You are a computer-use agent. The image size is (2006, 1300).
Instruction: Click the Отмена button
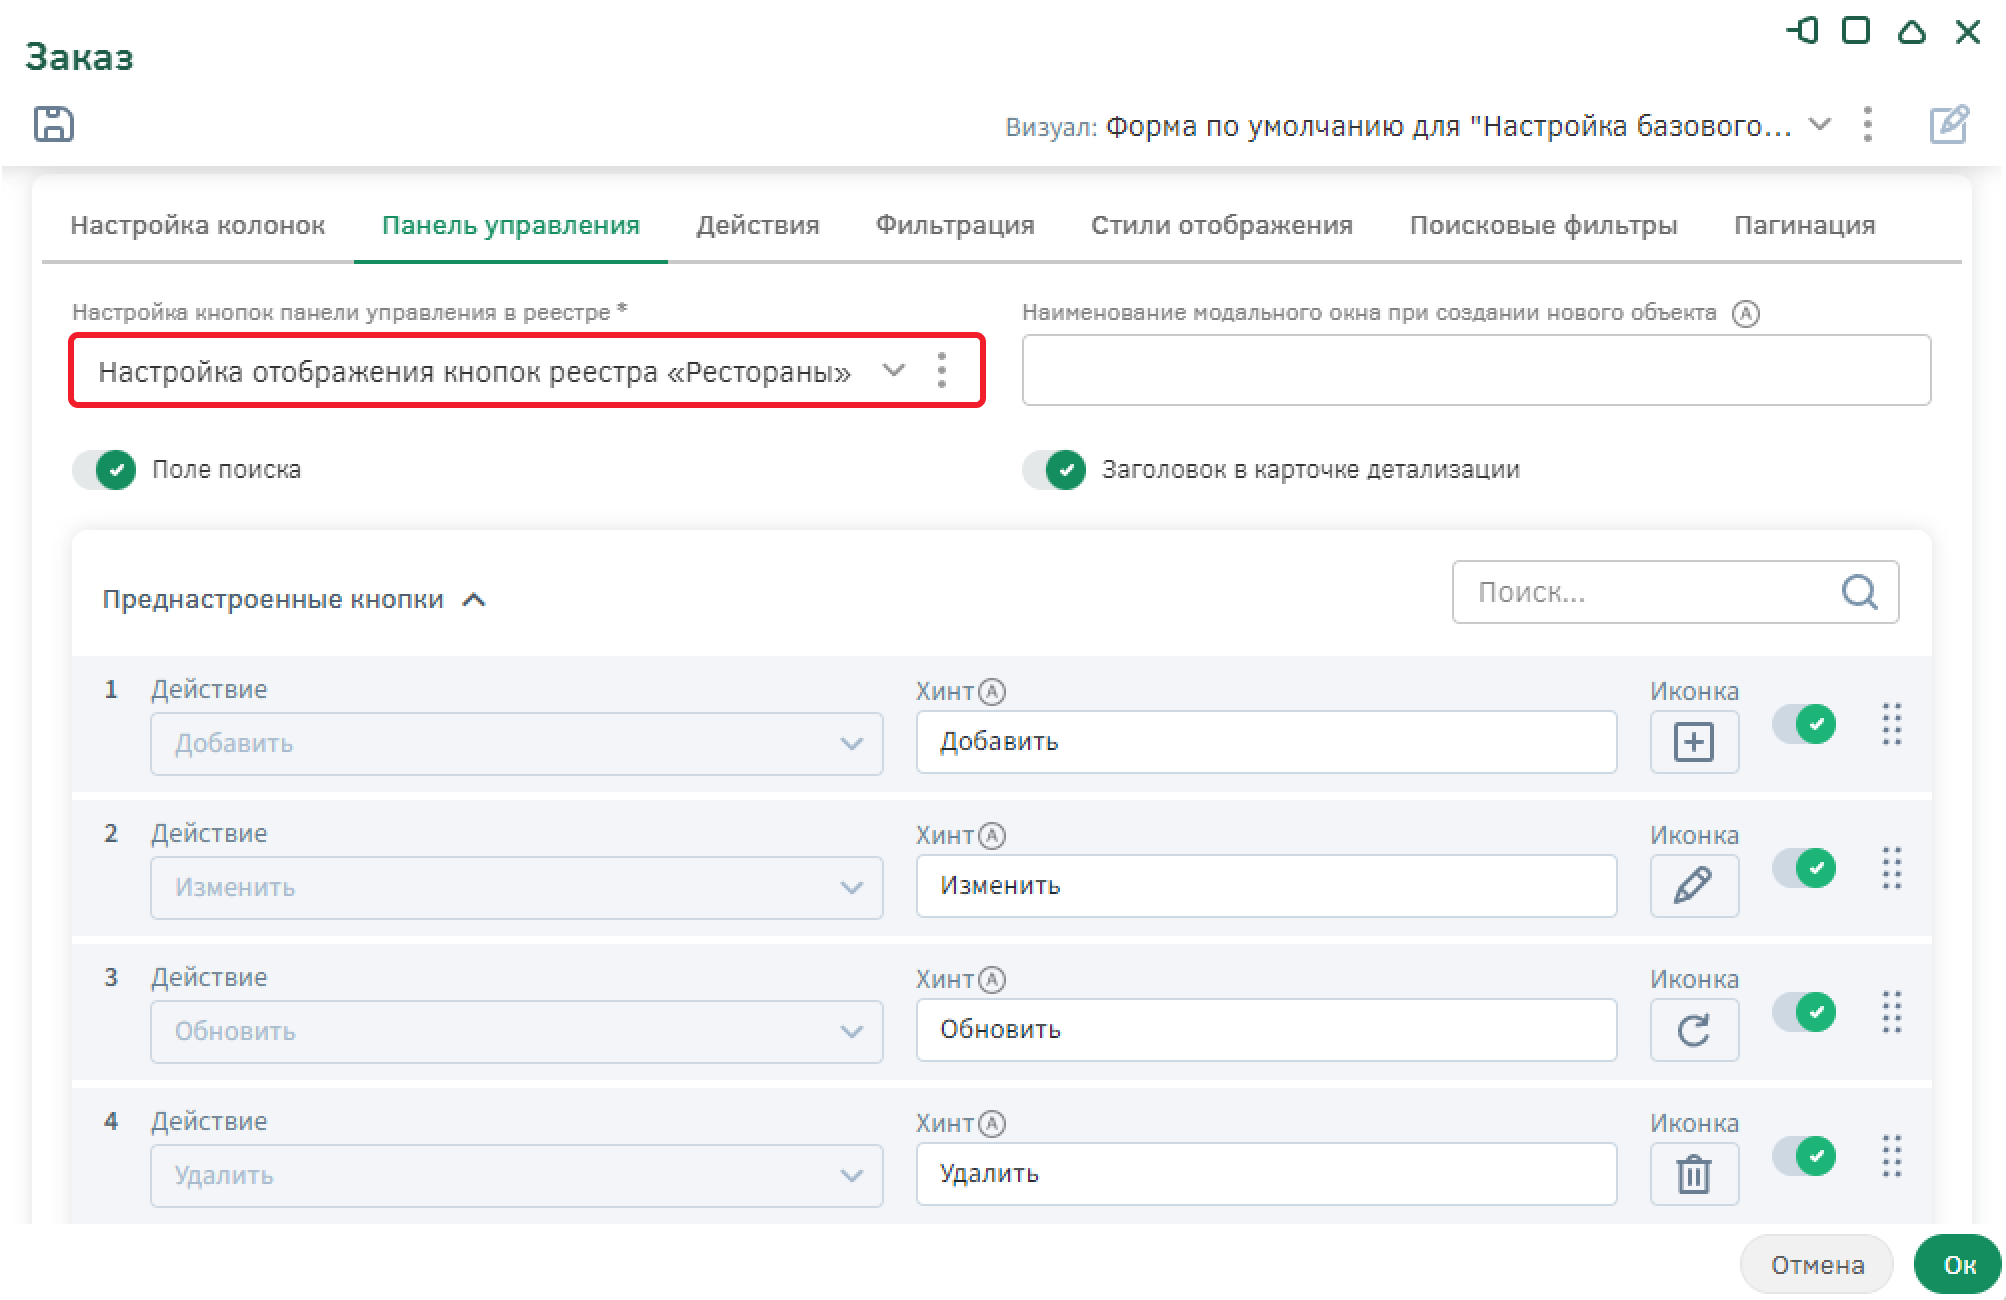pos(1816,1265)
